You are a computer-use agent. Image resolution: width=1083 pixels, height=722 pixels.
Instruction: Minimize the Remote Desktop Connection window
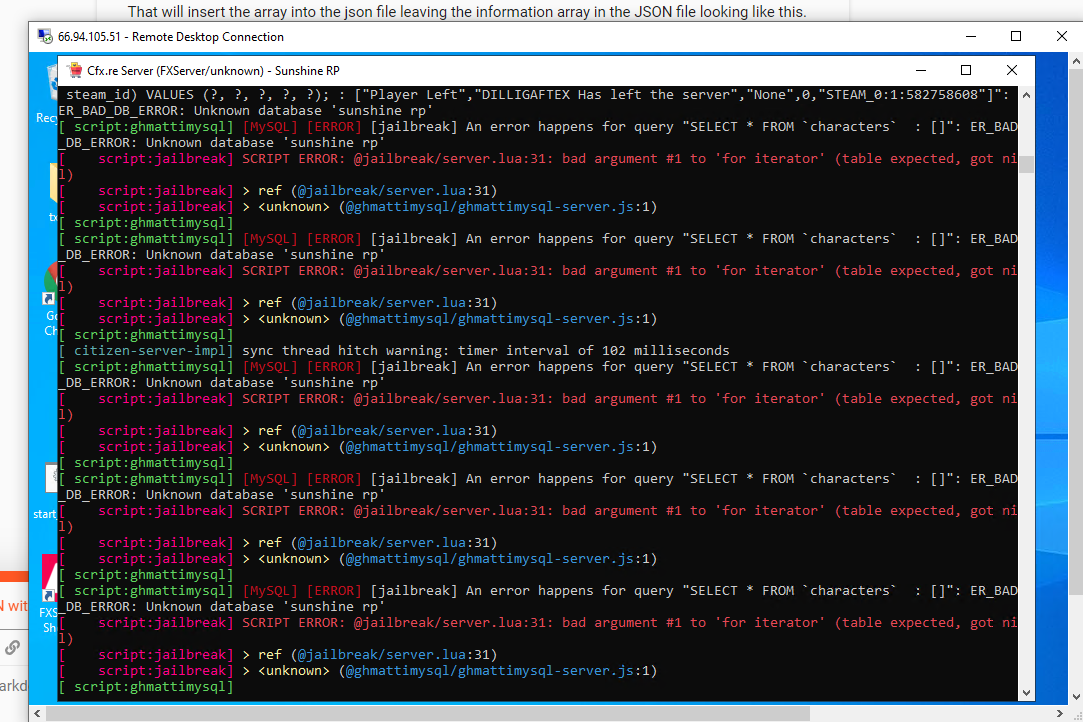tap(969, 36)
